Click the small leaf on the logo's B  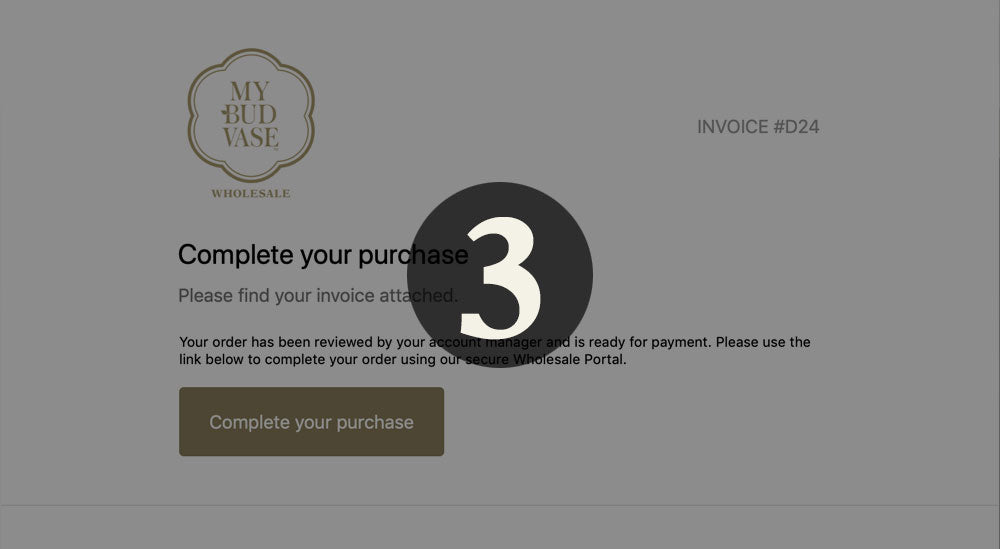224,113
